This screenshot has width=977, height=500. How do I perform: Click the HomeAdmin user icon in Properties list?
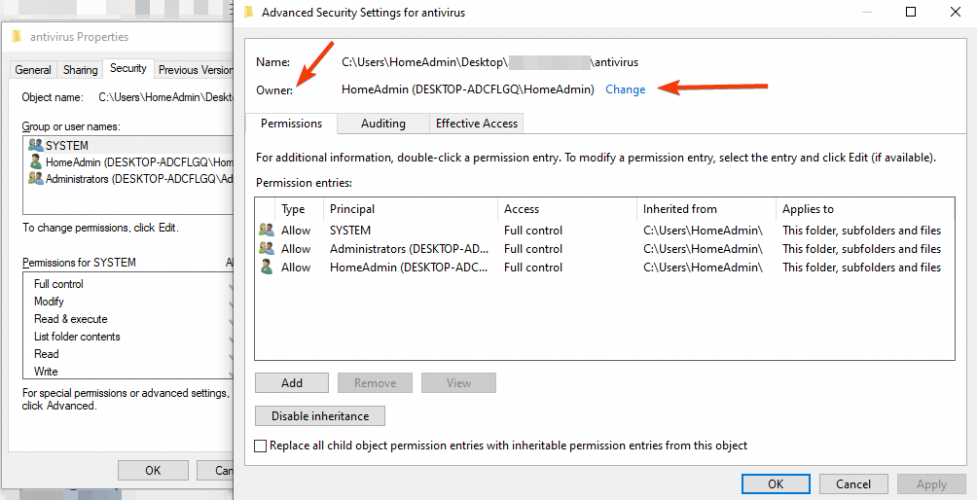36,162
